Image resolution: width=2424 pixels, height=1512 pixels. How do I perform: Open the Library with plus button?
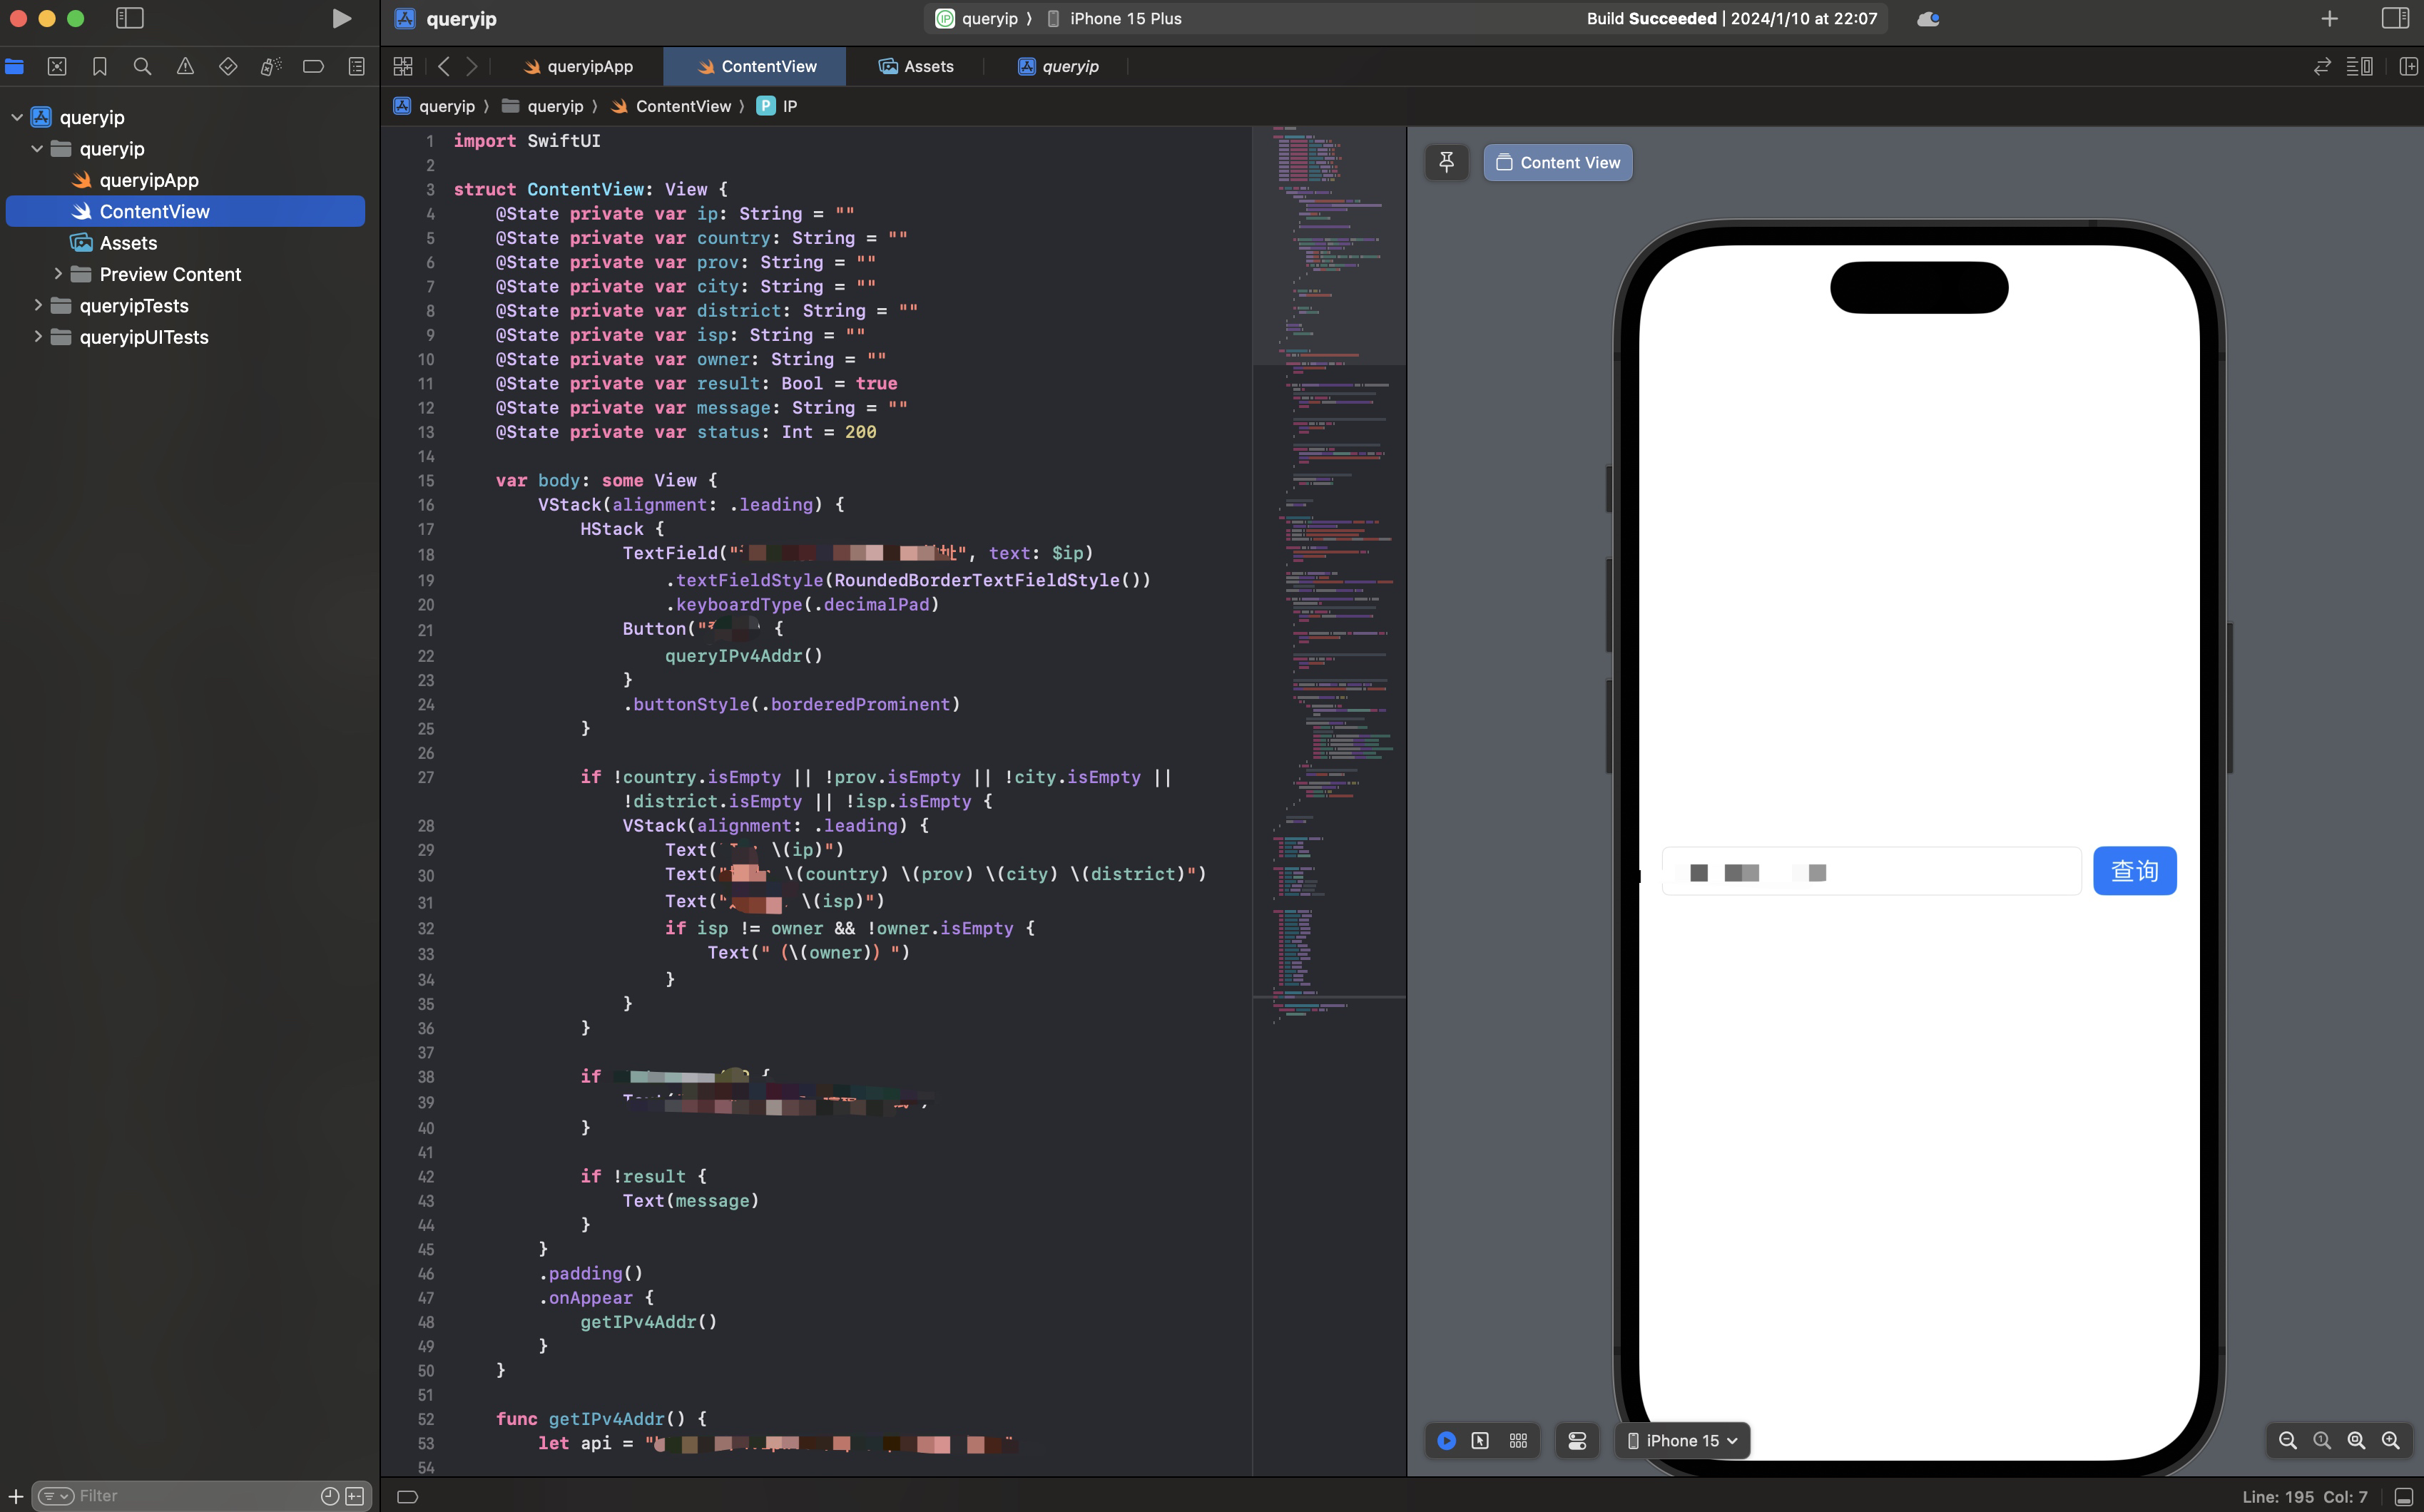click(x=2329, y=18)
